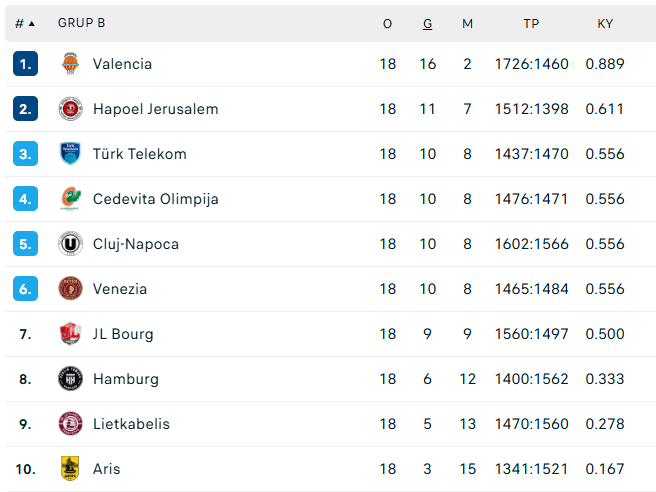Open the Valencia team name link
Viewport: 656px width, 492px height.
coord(122,64)
